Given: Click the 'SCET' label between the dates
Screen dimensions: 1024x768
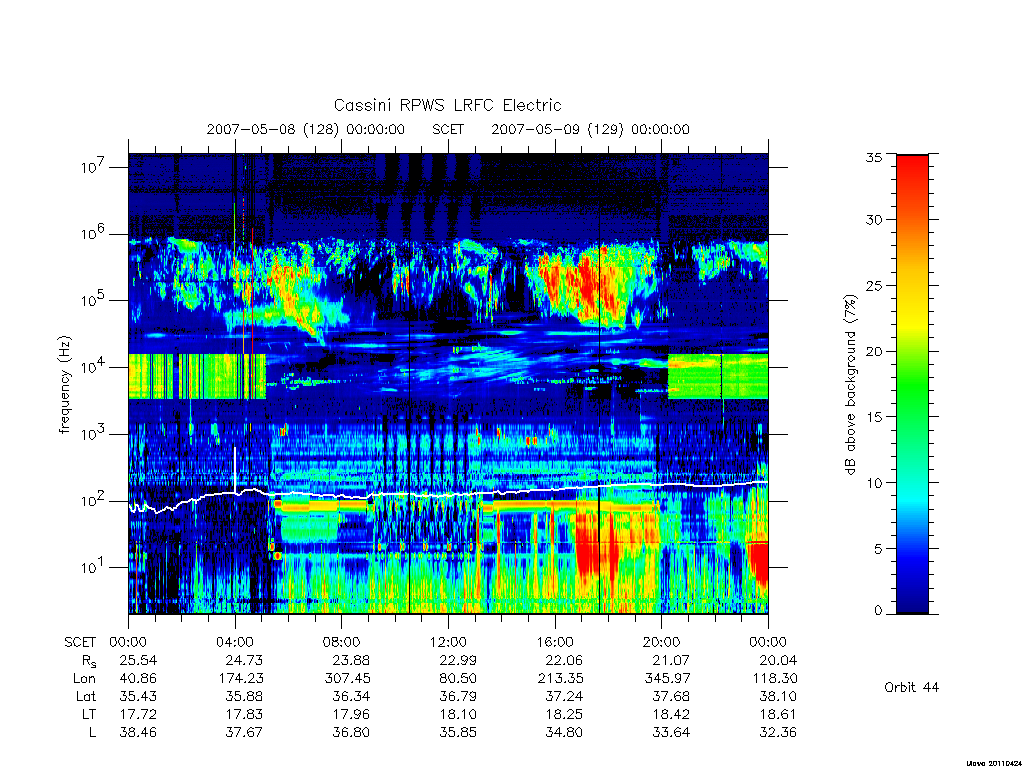Looking at the screenshot, I should [448, 129].
